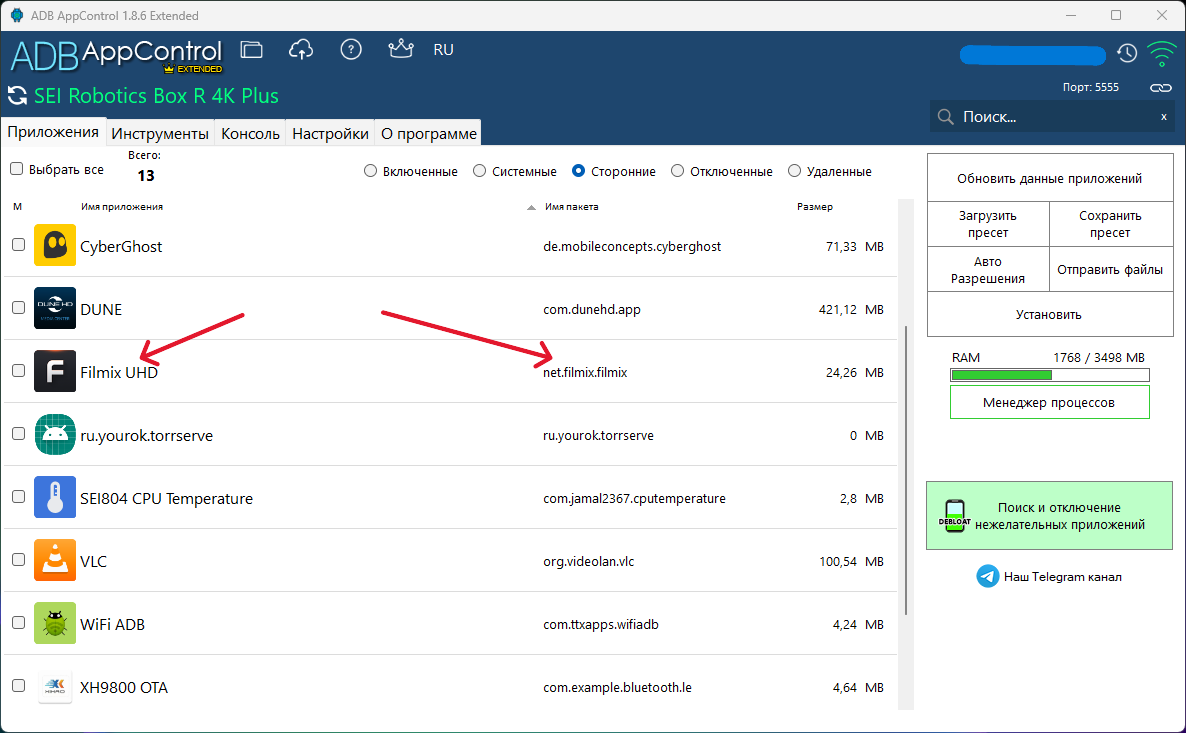Click into the 'Поиск...' search field
The height and width of the screenshot is (733, 1186).
pyautogui.click(x=1054, y=116)
